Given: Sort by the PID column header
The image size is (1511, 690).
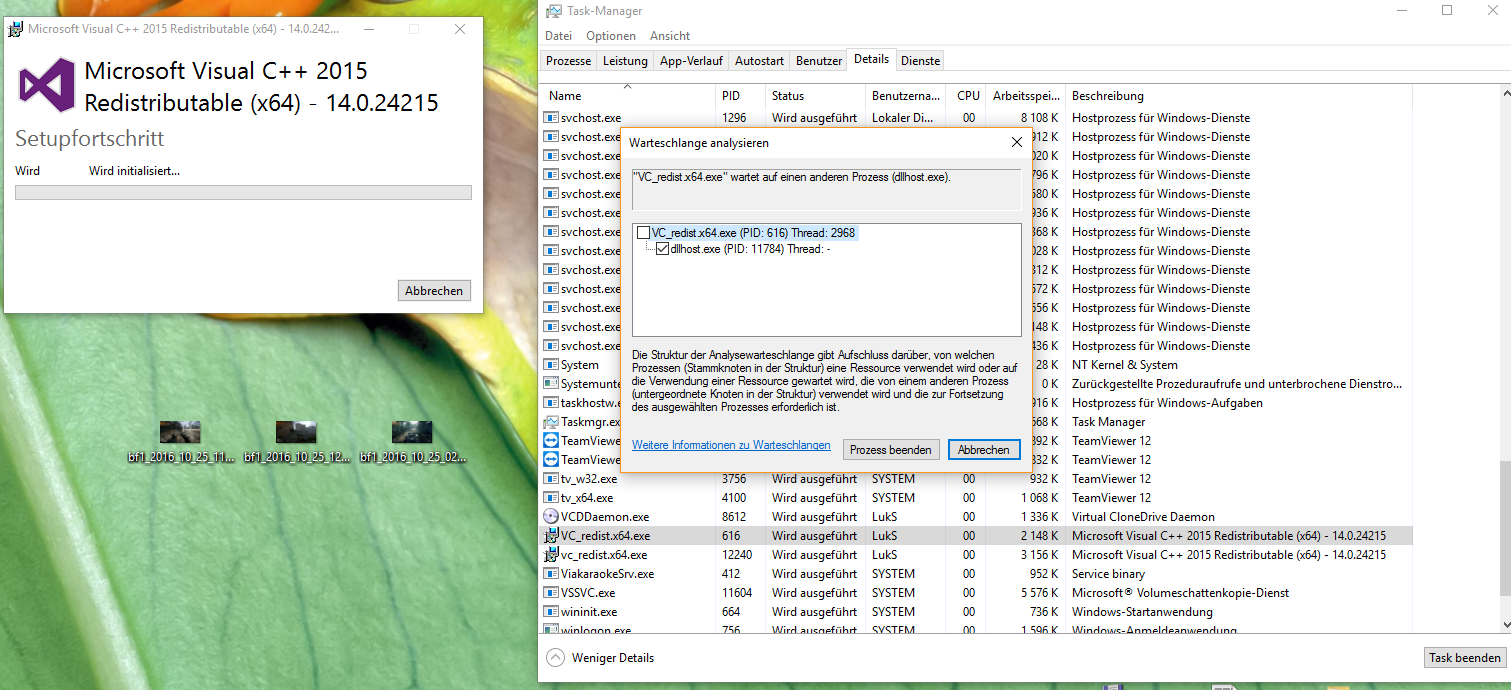Looking at the screenshot, I should pyautogui.click(x=741, y=96).
